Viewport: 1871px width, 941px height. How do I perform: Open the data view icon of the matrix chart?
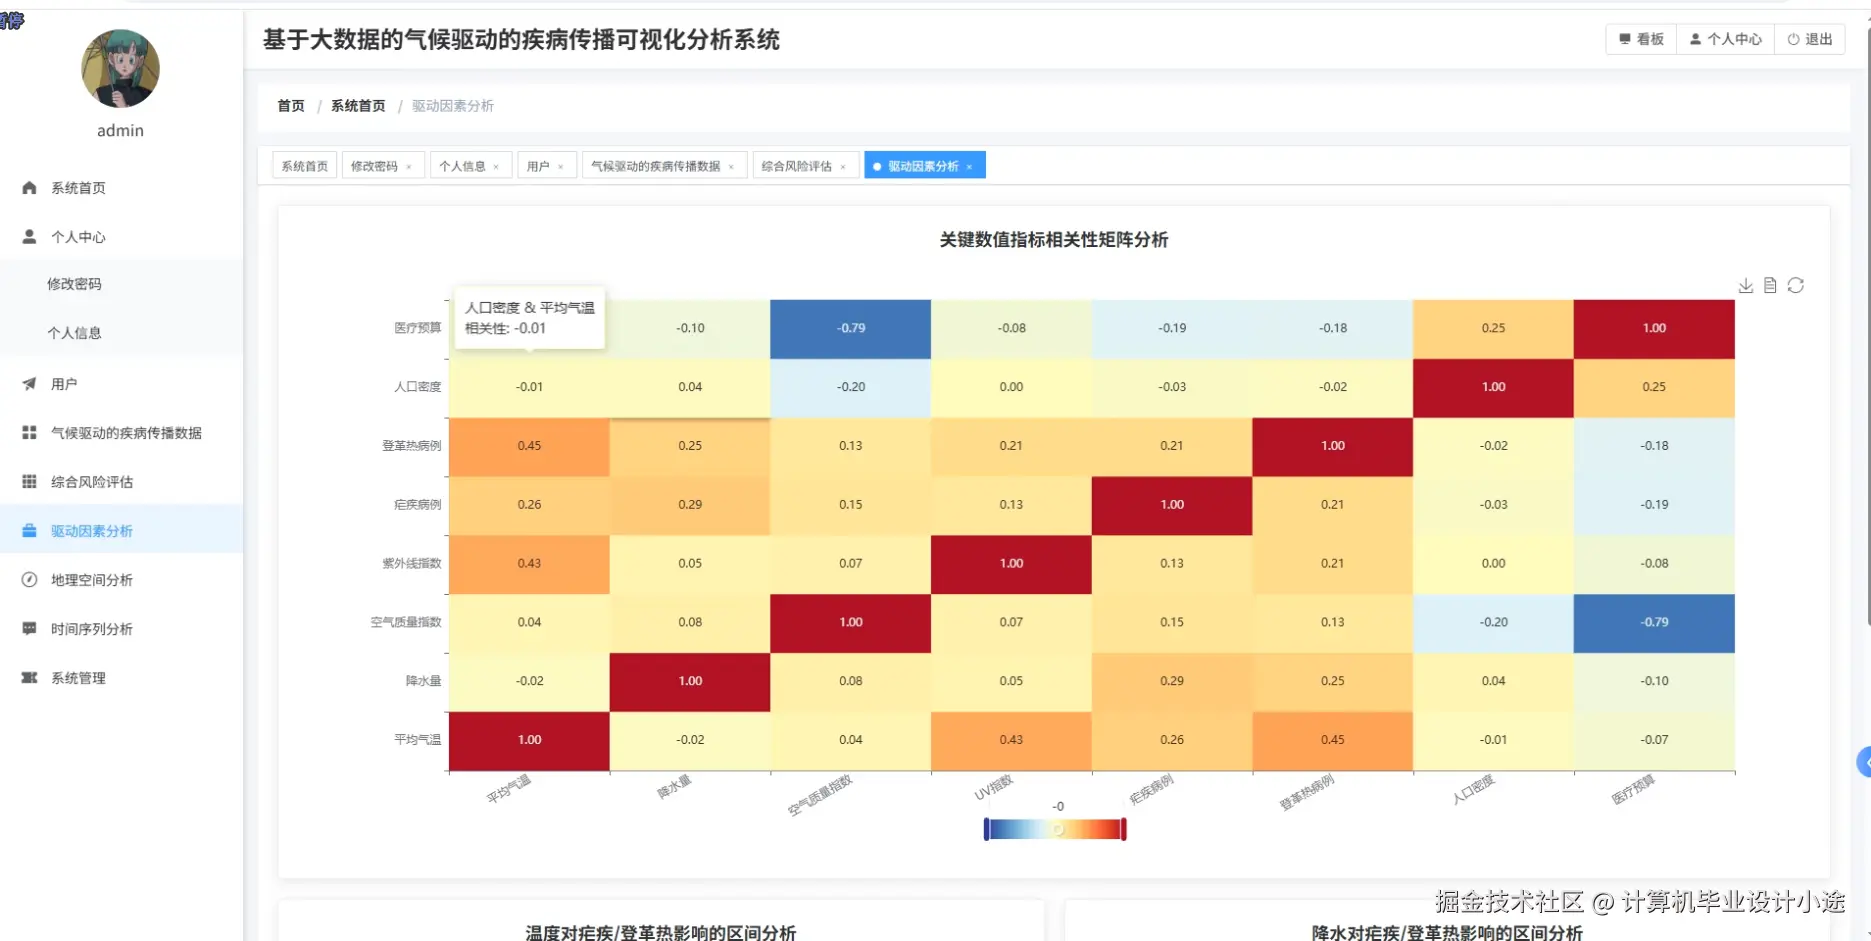1771,285
